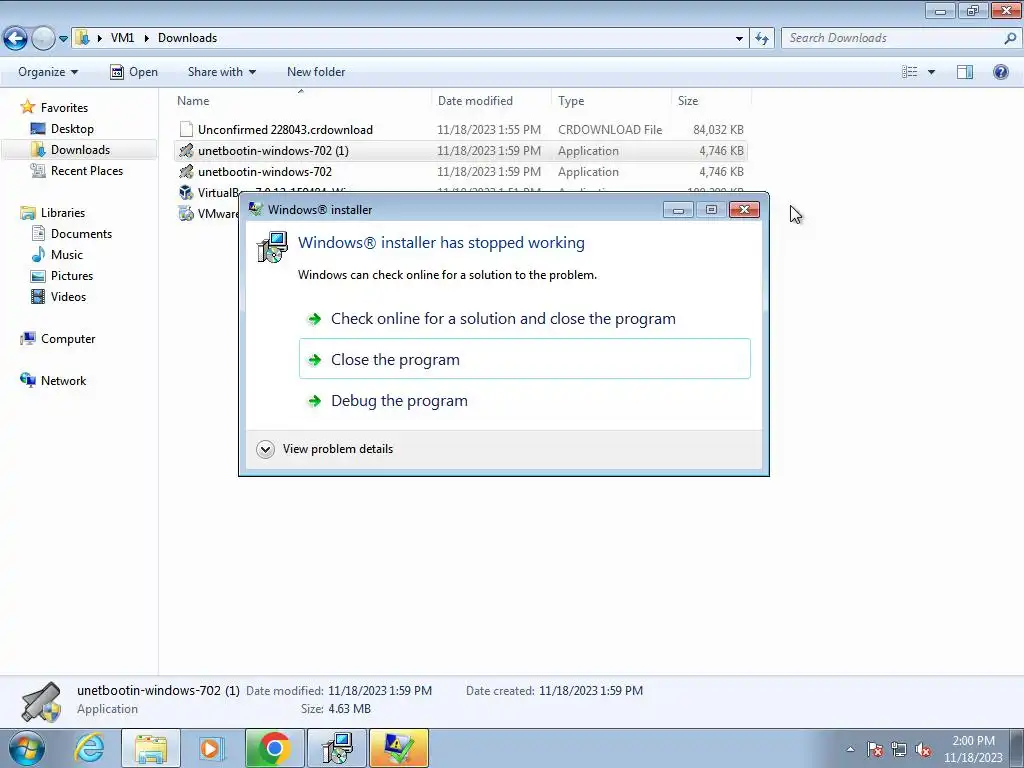
Task: Open the Share with menu
Action: click(221, 72)
